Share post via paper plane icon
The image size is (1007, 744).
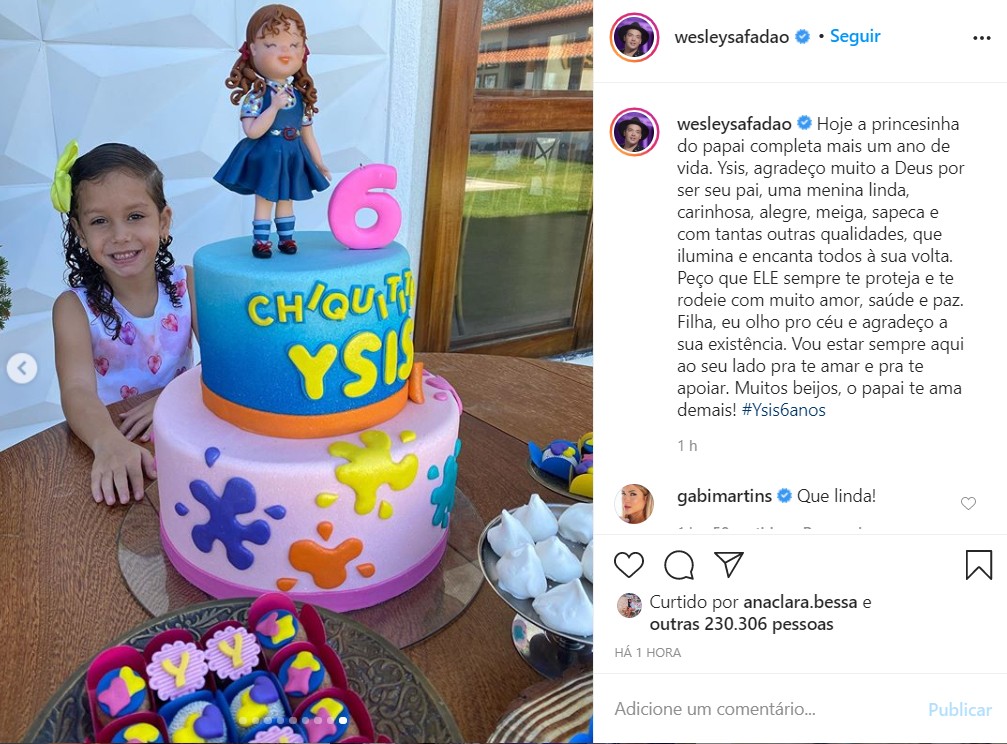729,564
